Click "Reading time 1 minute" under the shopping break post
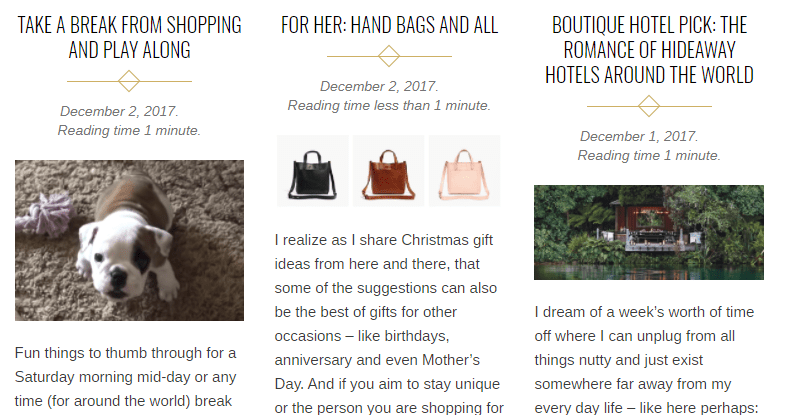 point(129,130)
